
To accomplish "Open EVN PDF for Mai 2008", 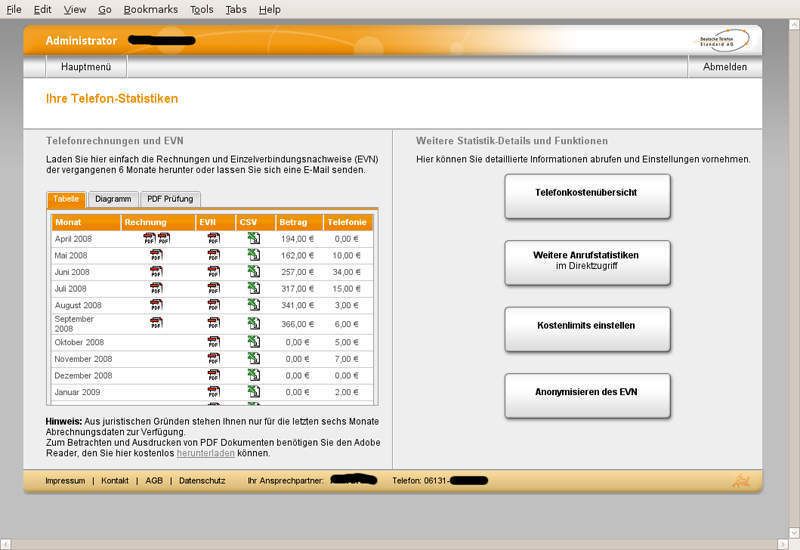I will pyautogui.click(x=214, y=255).
